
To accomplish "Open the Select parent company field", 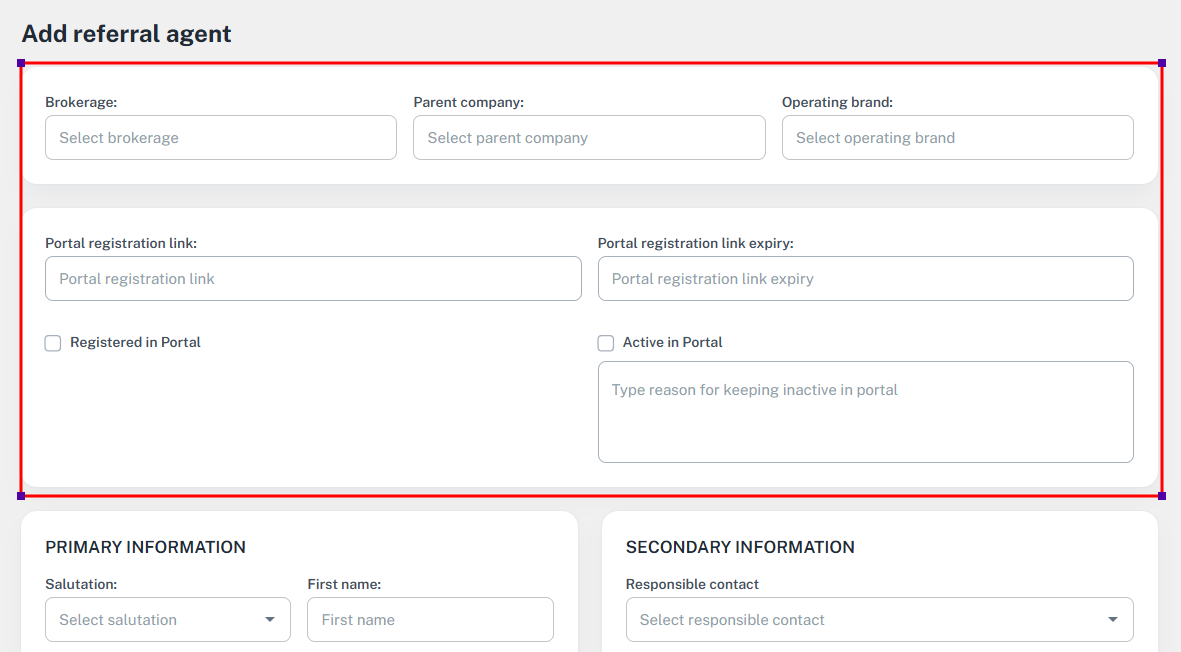I will point(588,138).
